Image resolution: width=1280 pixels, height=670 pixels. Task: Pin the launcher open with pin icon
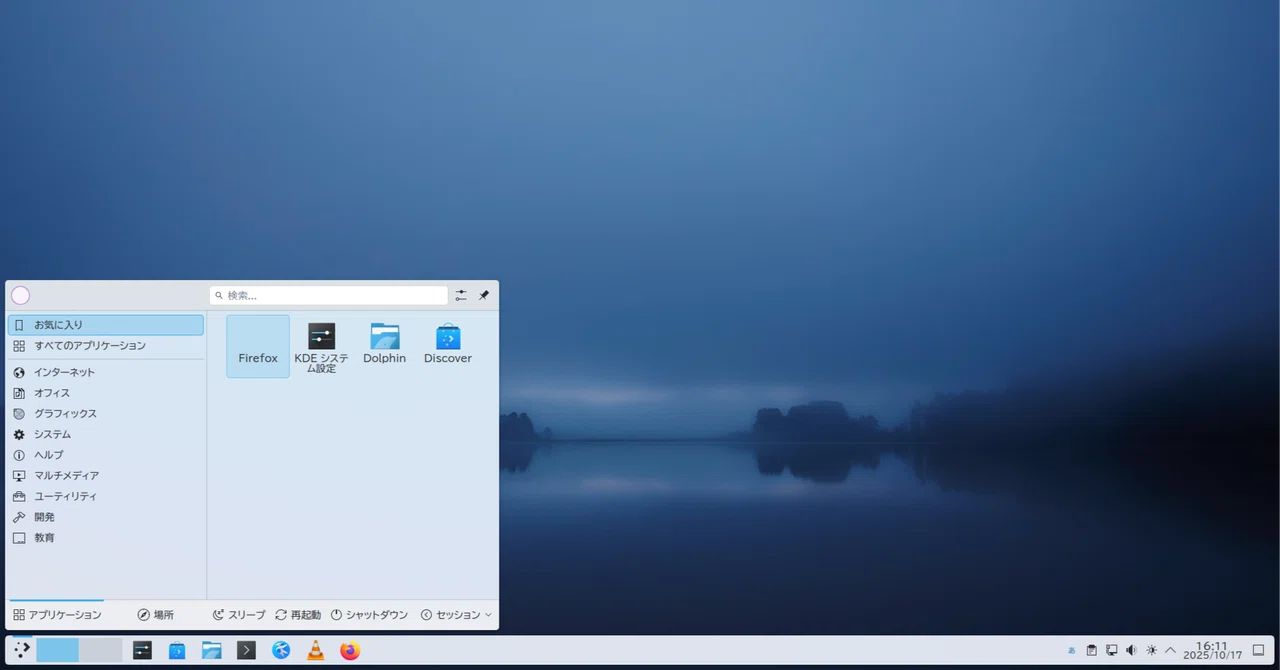point(484,295)
